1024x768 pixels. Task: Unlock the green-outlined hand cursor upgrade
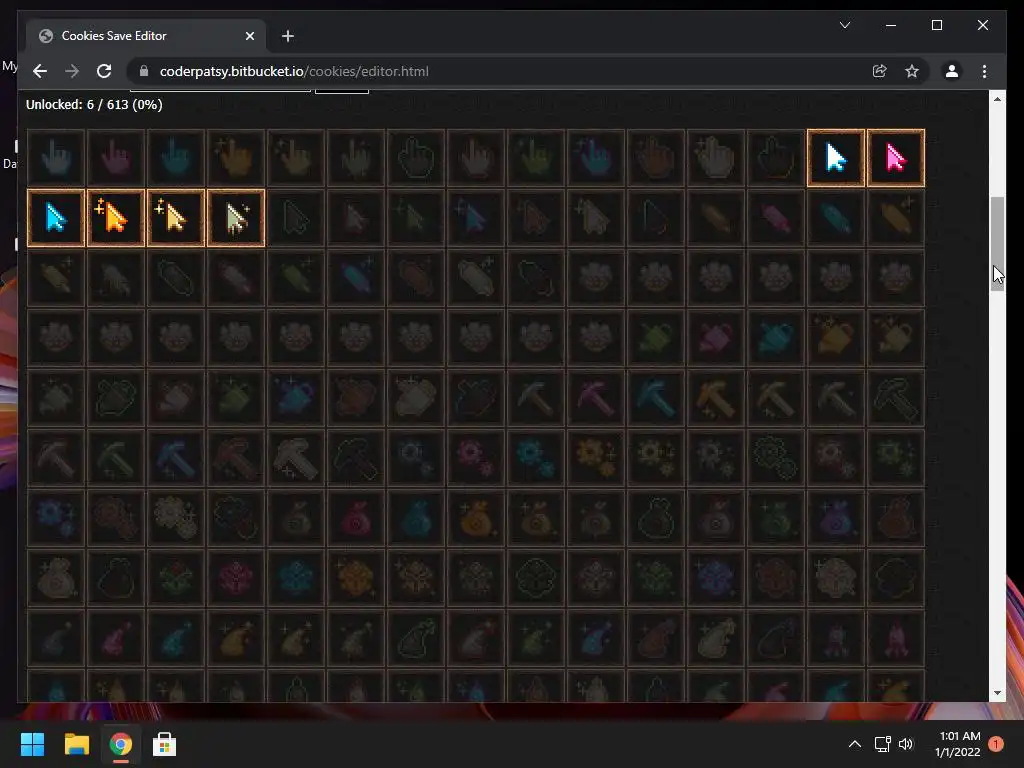[416, 158]
